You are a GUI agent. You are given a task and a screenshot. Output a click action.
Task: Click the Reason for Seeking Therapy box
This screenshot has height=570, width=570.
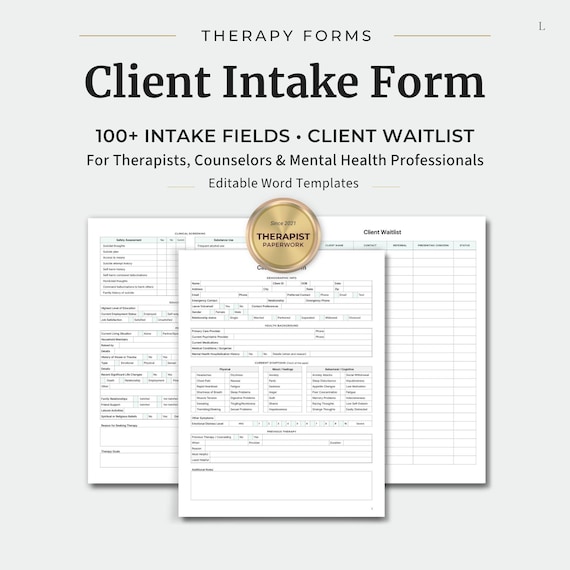(x=139, y=437)
